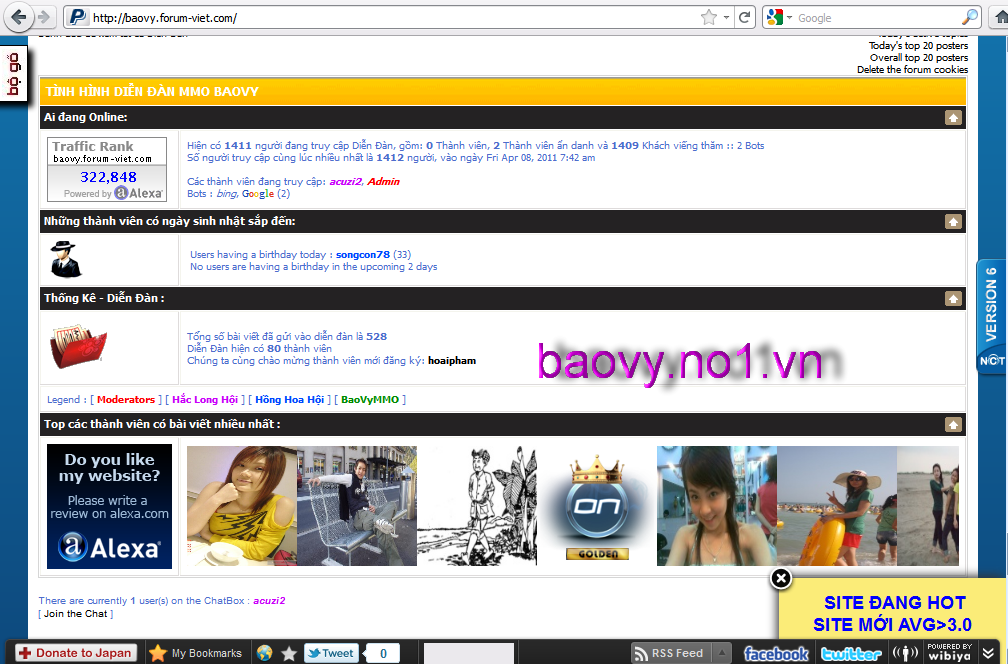
Task: Click the Tweet button
Action: 330,653
